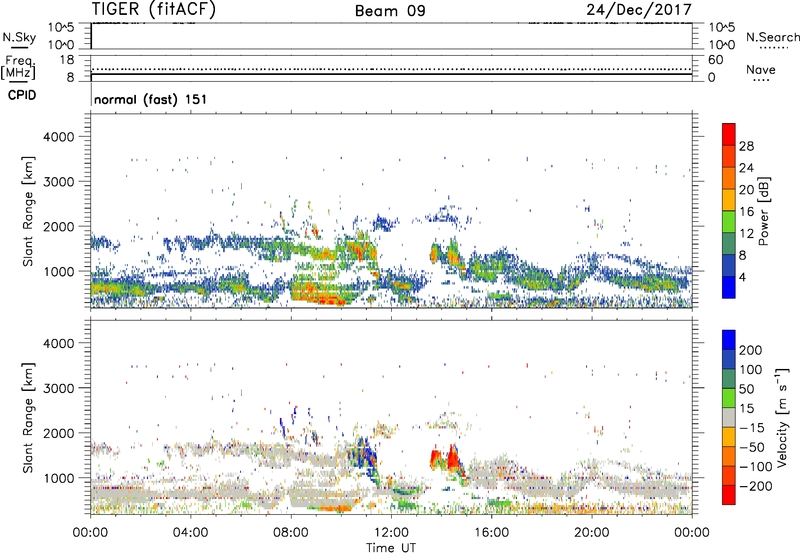Select the '-100' label on Velocity colorbar
Screen dimensions: 800x554
point(755,467)
